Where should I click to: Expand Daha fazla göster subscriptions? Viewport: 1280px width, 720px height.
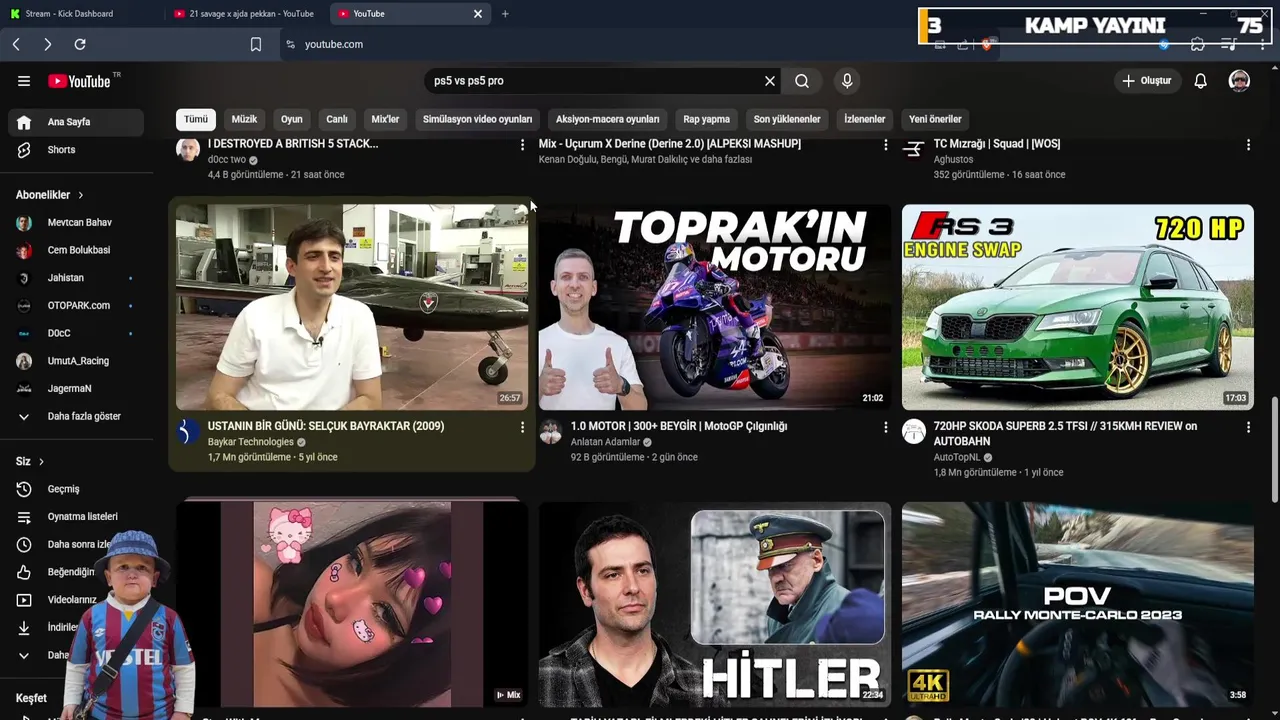pyautogui.click(x=76, y=416)
